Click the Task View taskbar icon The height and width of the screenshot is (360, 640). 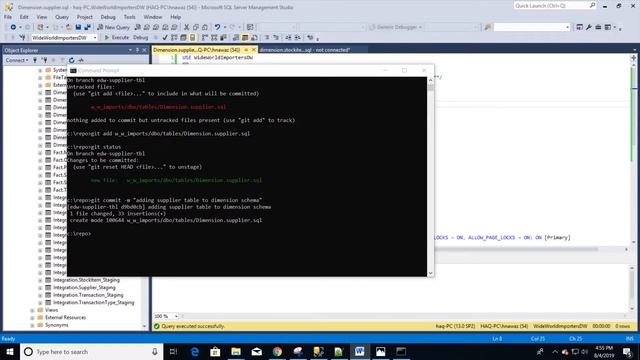(173, 351)
